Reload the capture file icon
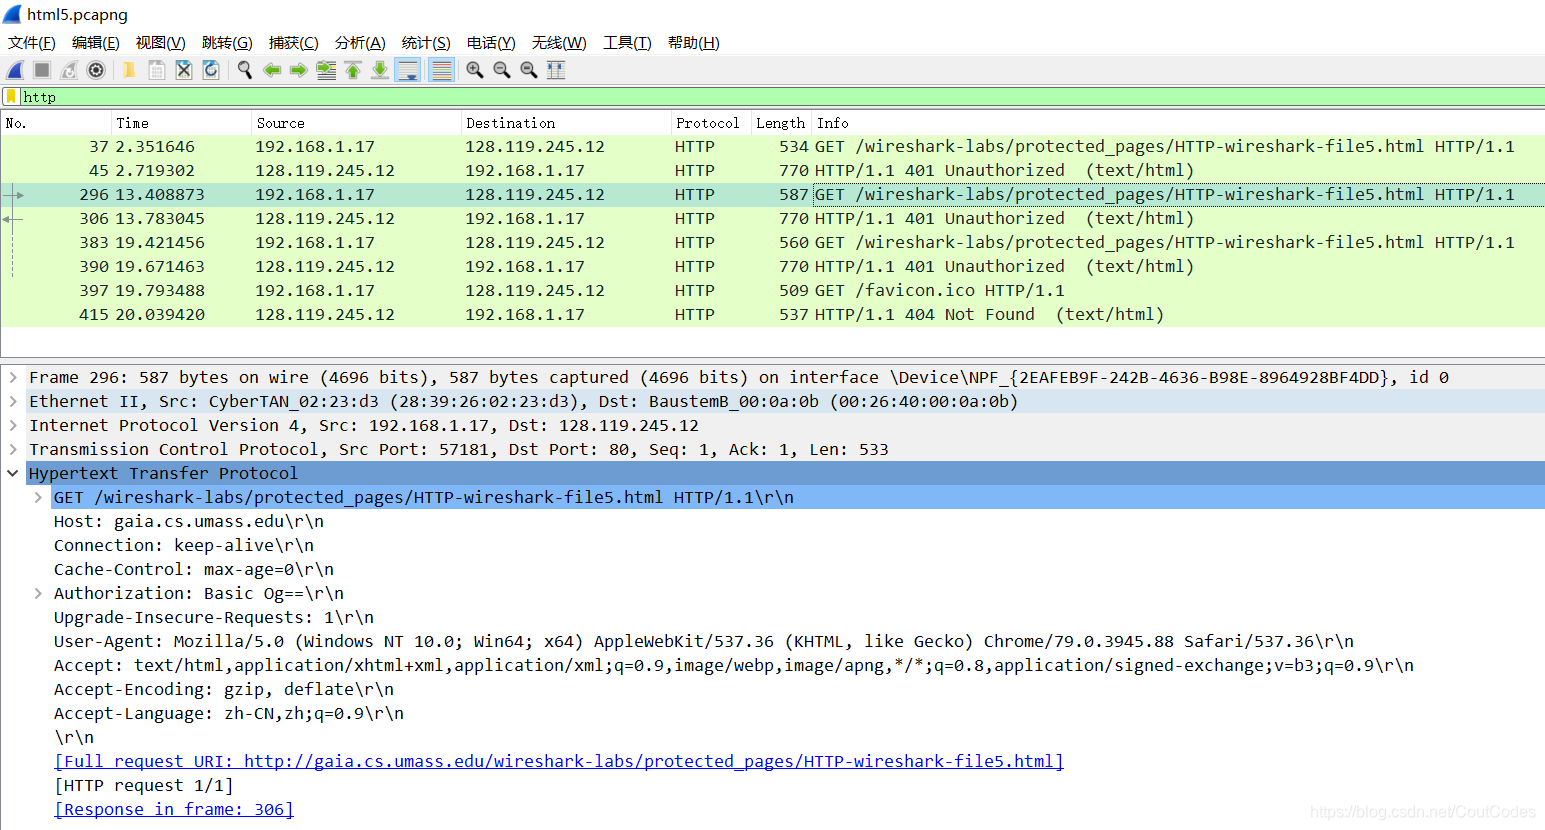Screen dimensions: 1545x830 tap(211, 70)
